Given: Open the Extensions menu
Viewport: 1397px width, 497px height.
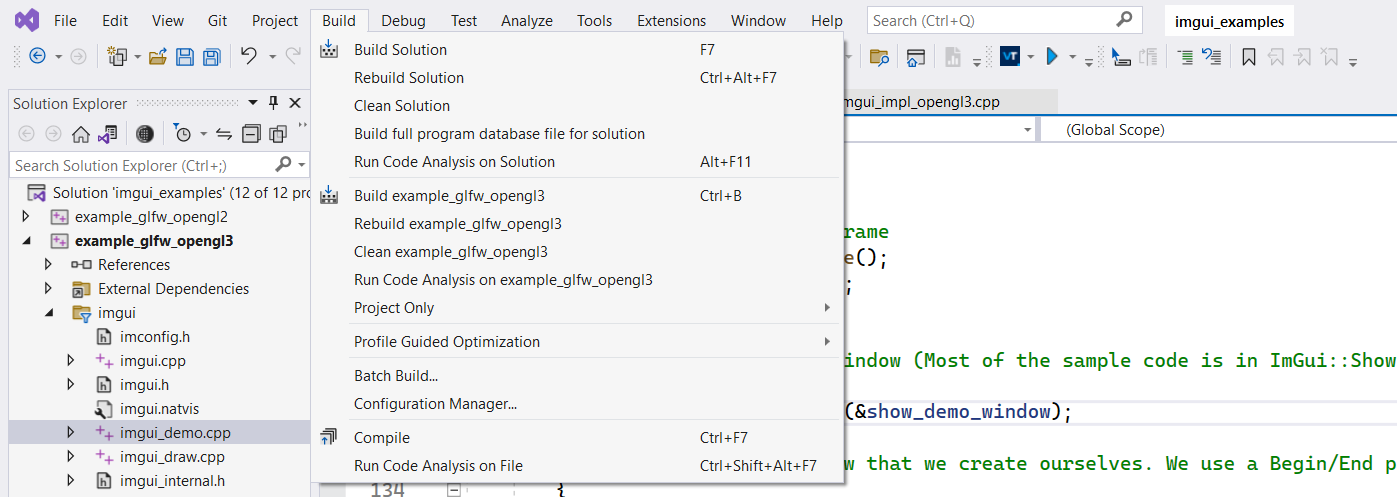Looking at the screenshot, I should (x=671, y=20).
